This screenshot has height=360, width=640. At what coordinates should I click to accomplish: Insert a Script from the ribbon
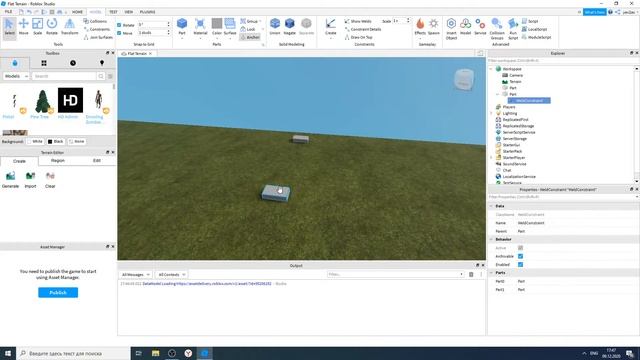click(530, 21)
